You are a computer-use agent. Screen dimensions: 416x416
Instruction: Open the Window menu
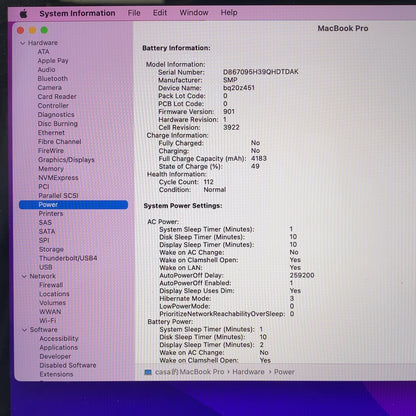point(194,13)
